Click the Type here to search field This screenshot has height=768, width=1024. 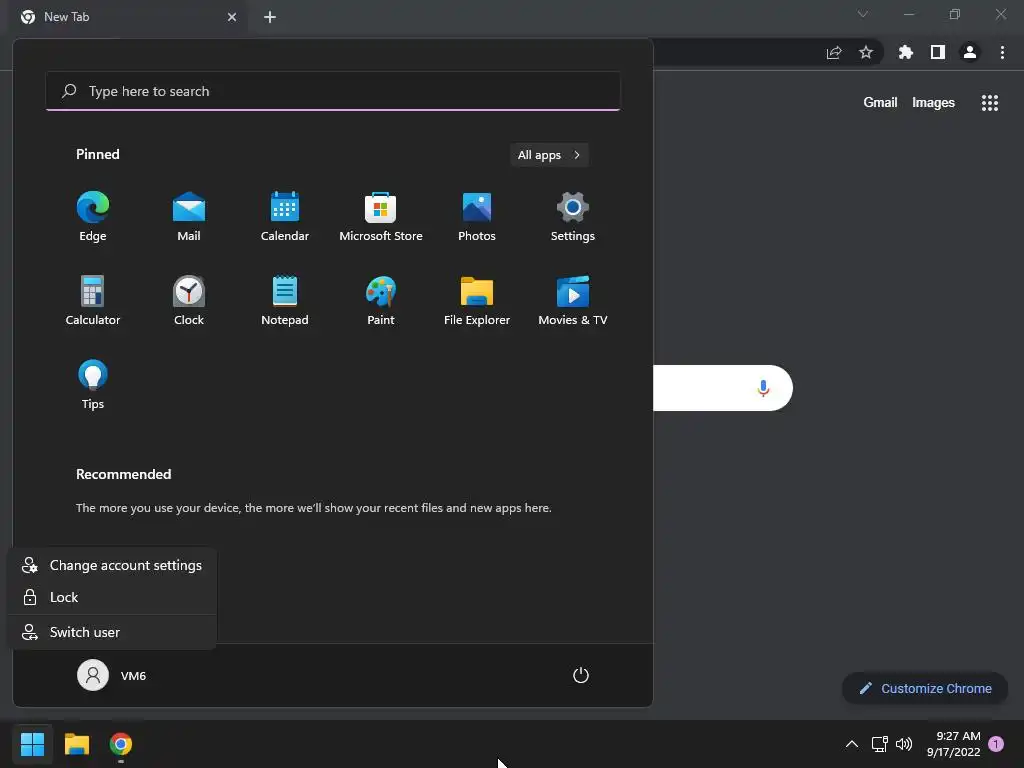click(x=333, y=91)
